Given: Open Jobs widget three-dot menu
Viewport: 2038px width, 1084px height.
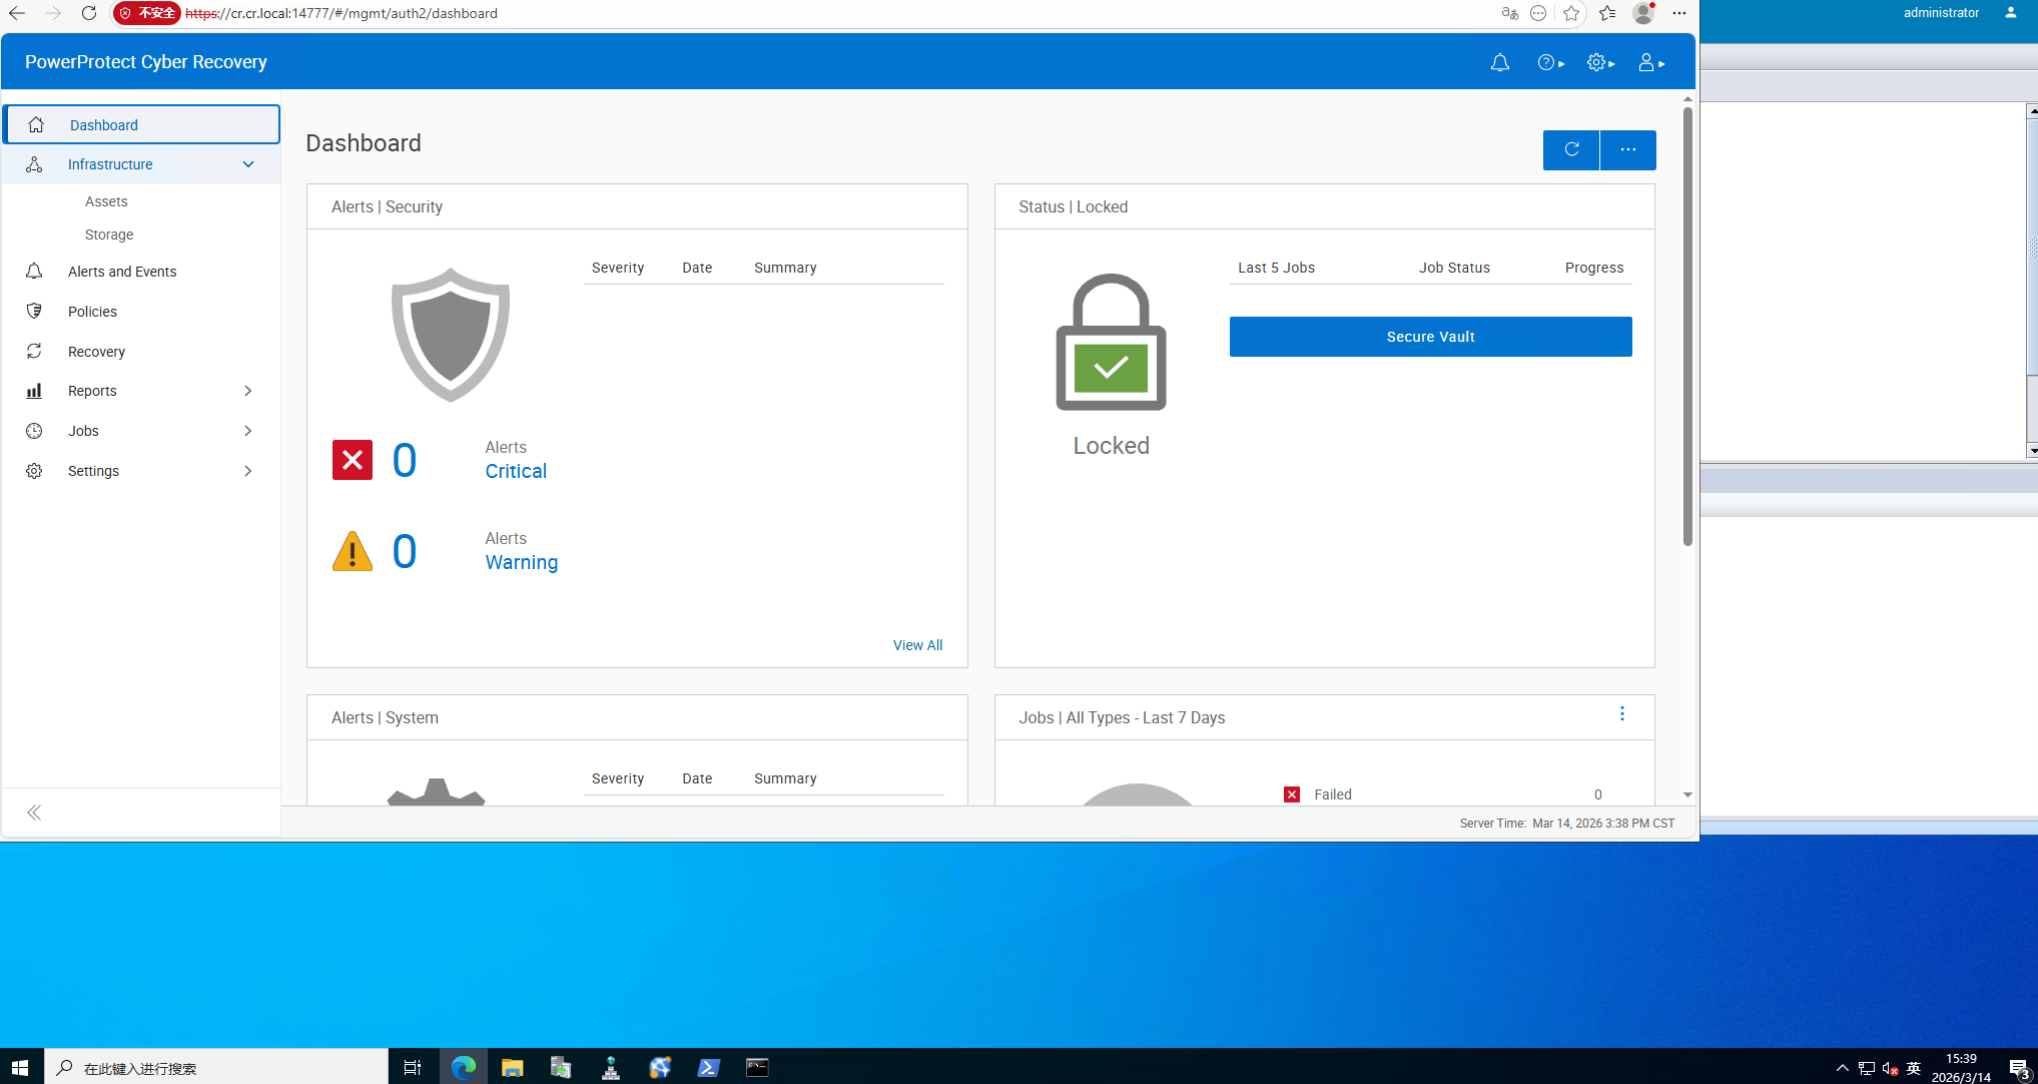Looking at the screenshot, I should pos(1621,714).
